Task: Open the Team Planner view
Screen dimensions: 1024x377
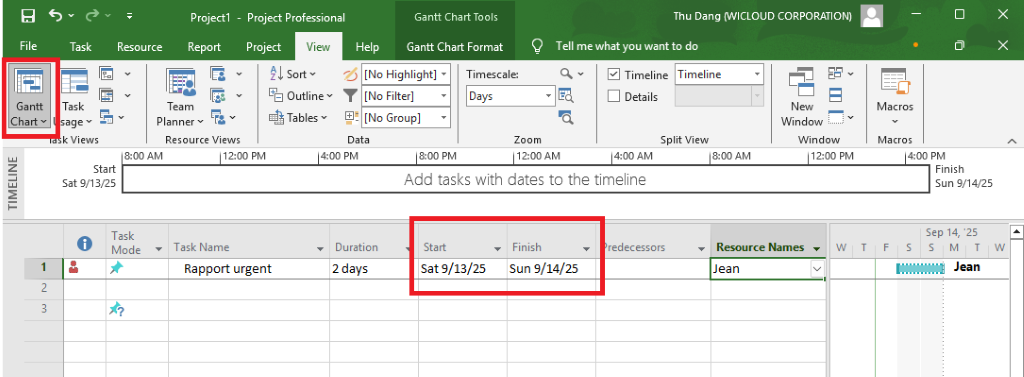Action: tap(180, 97)
